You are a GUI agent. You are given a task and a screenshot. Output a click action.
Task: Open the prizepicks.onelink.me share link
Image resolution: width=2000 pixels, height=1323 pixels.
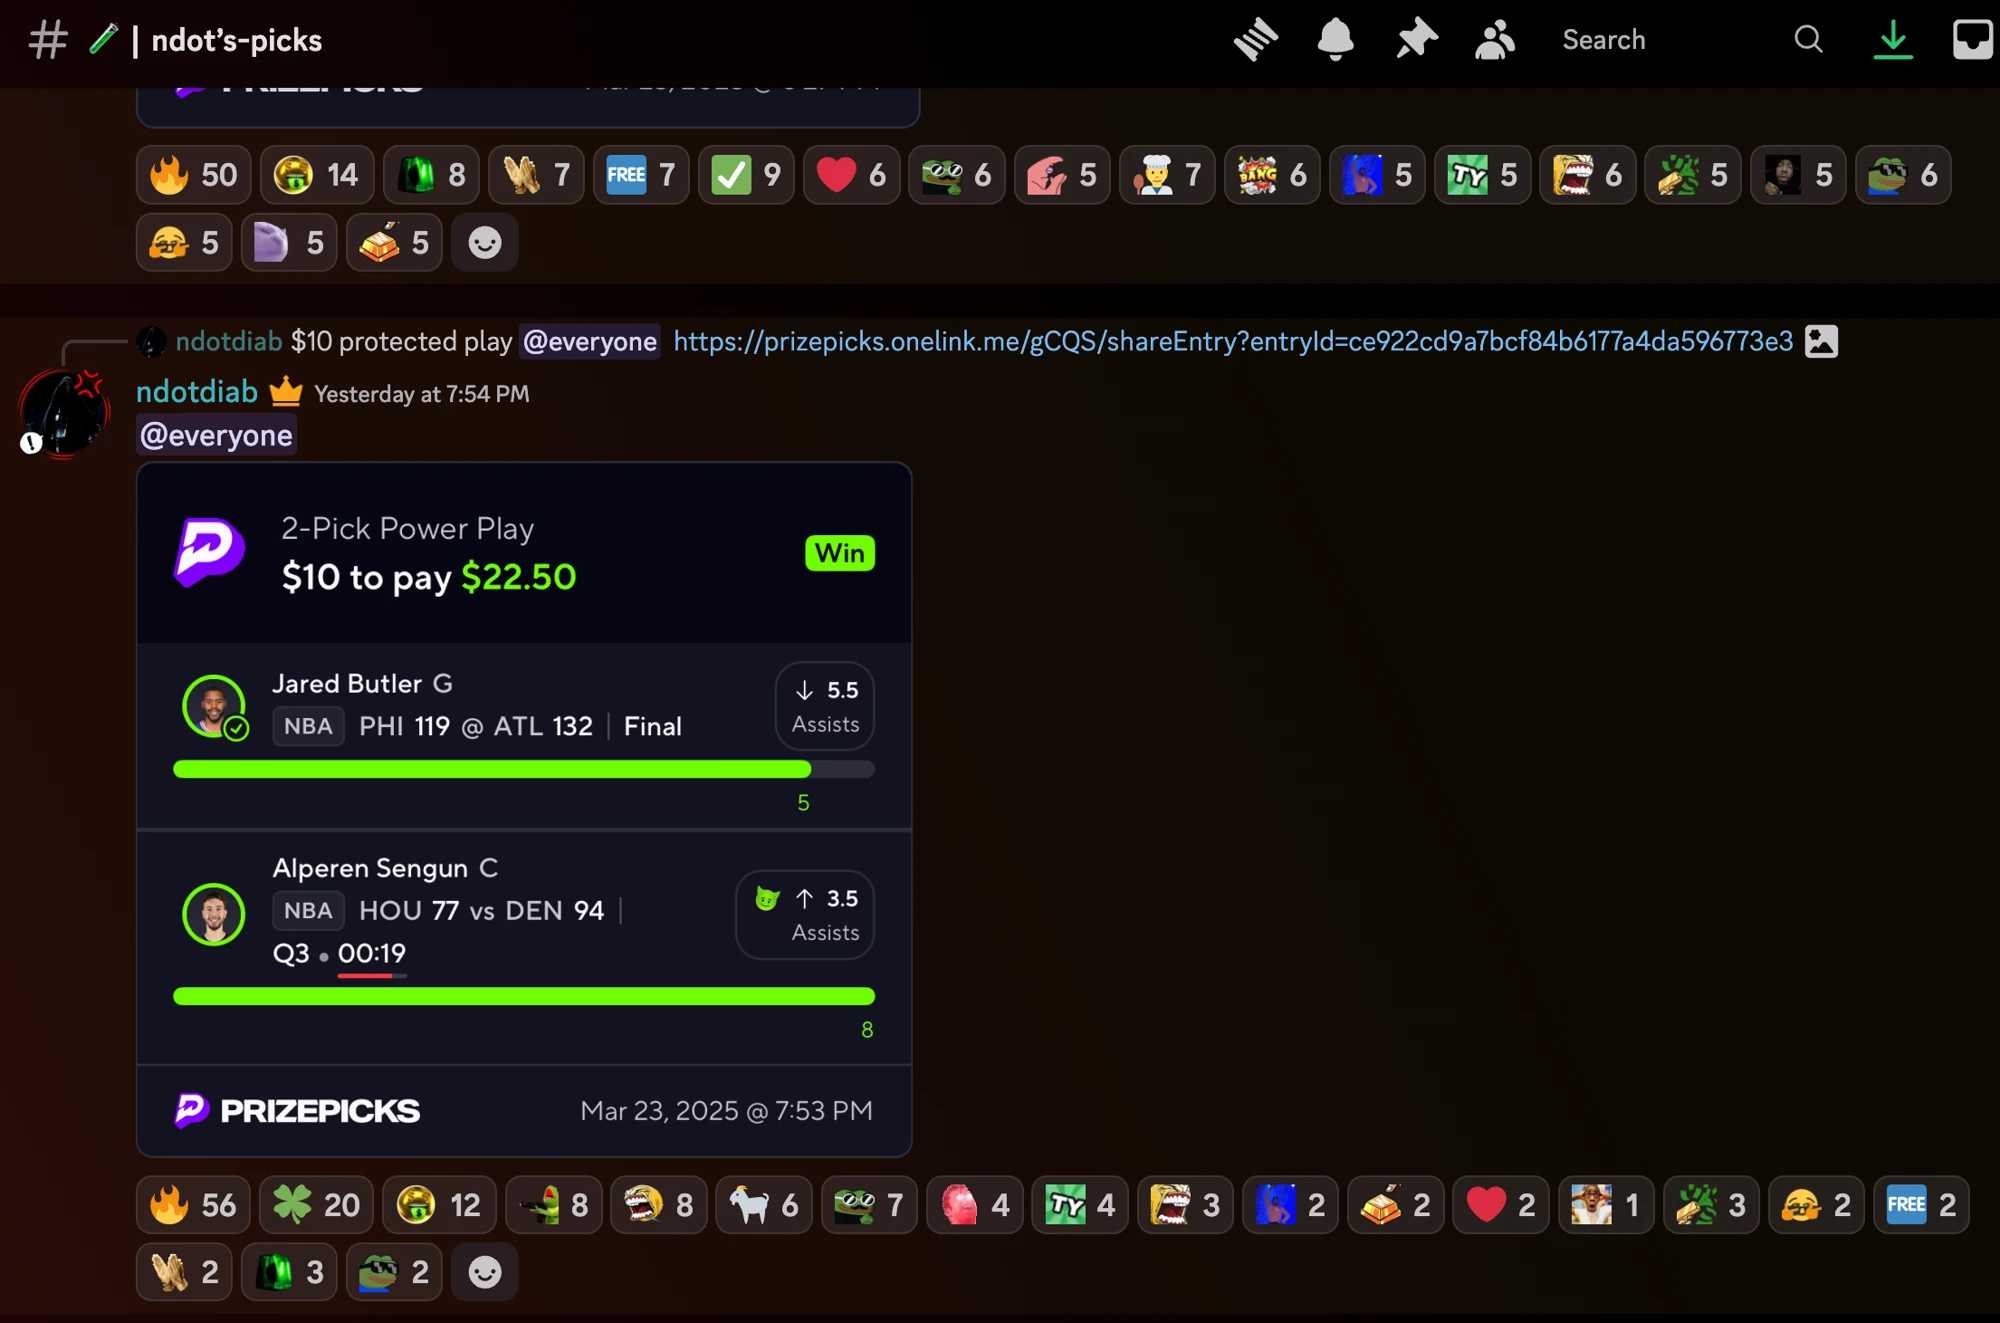[1233, 341]
